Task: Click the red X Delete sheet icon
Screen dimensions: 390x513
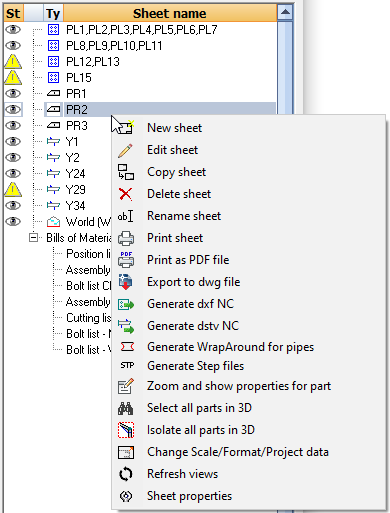Action: [x=126, y=194]
